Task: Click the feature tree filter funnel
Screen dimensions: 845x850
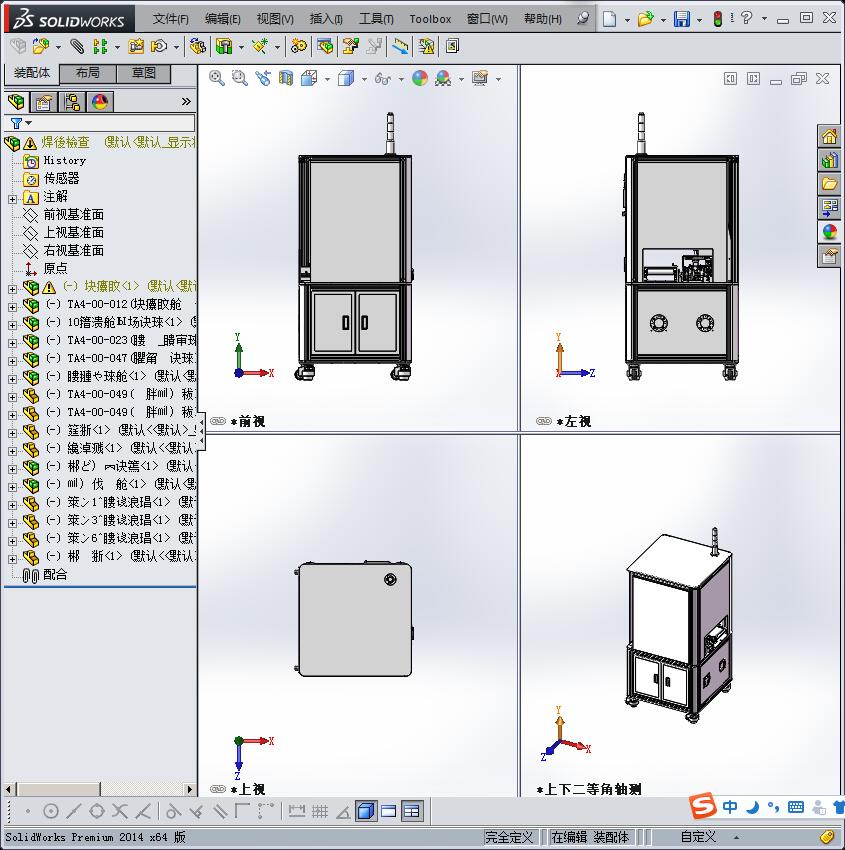Action: click(16, 124)
